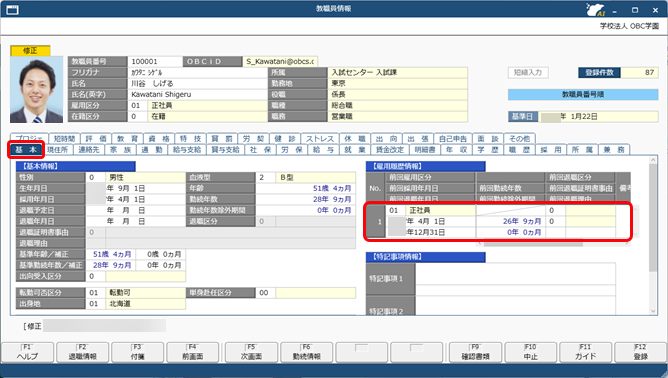Click the F9 確認書類 button

pyautogui.click(x=475, y=352)
